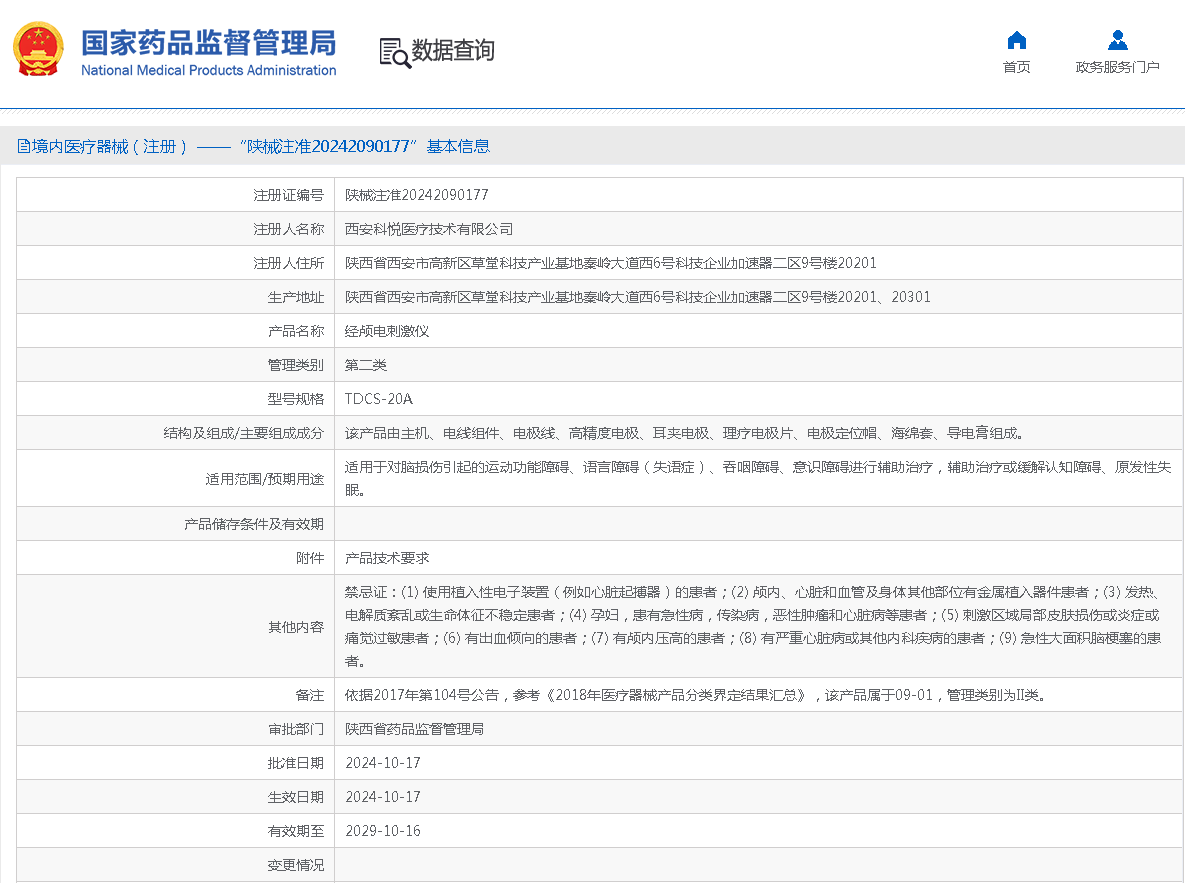Click the small document icon before 境内医疗器械

click(x=23, y=147)
